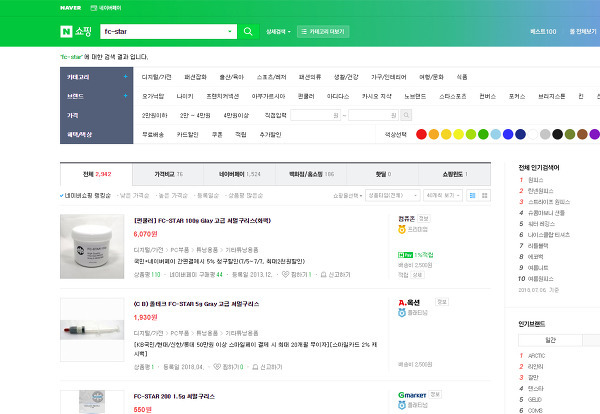Toggle the 무료배송 benefit filter
This screenshot has width=600, height=414.
click(153, 134)
